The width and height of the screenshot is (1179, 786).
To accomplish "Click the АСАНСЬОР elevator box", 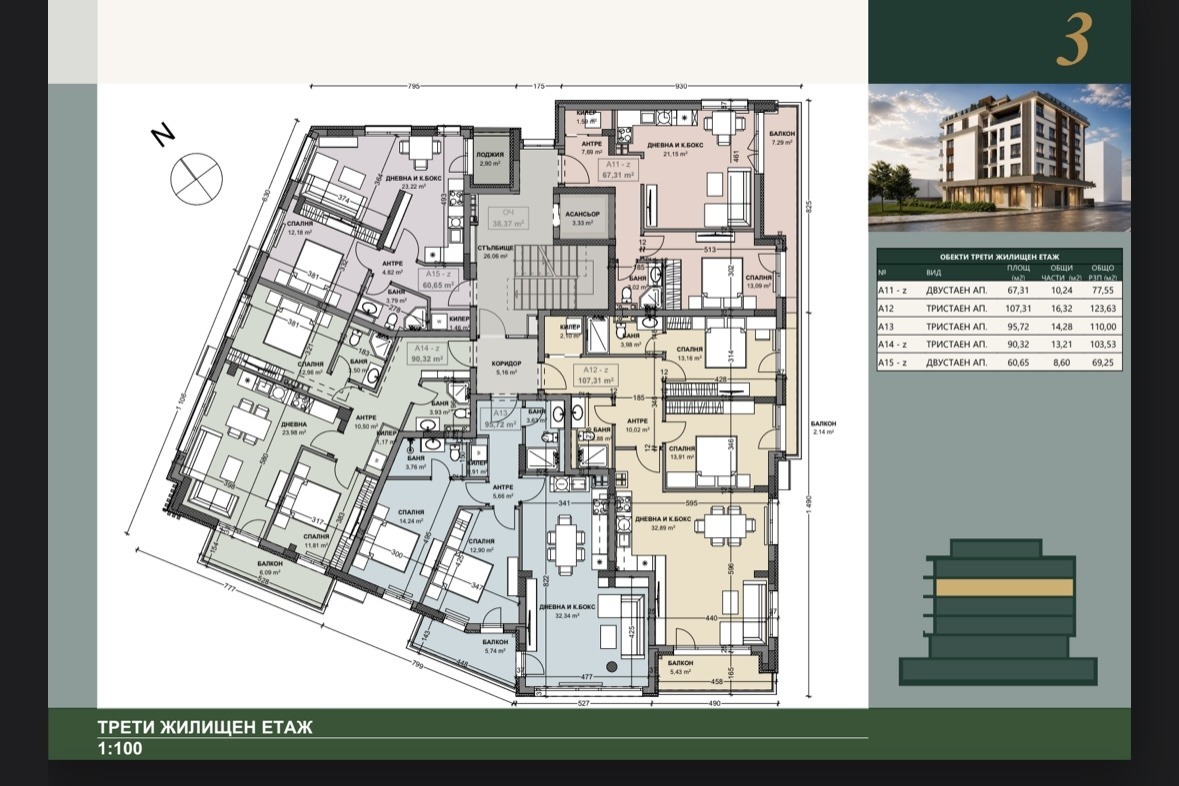I will pos(582,217).
